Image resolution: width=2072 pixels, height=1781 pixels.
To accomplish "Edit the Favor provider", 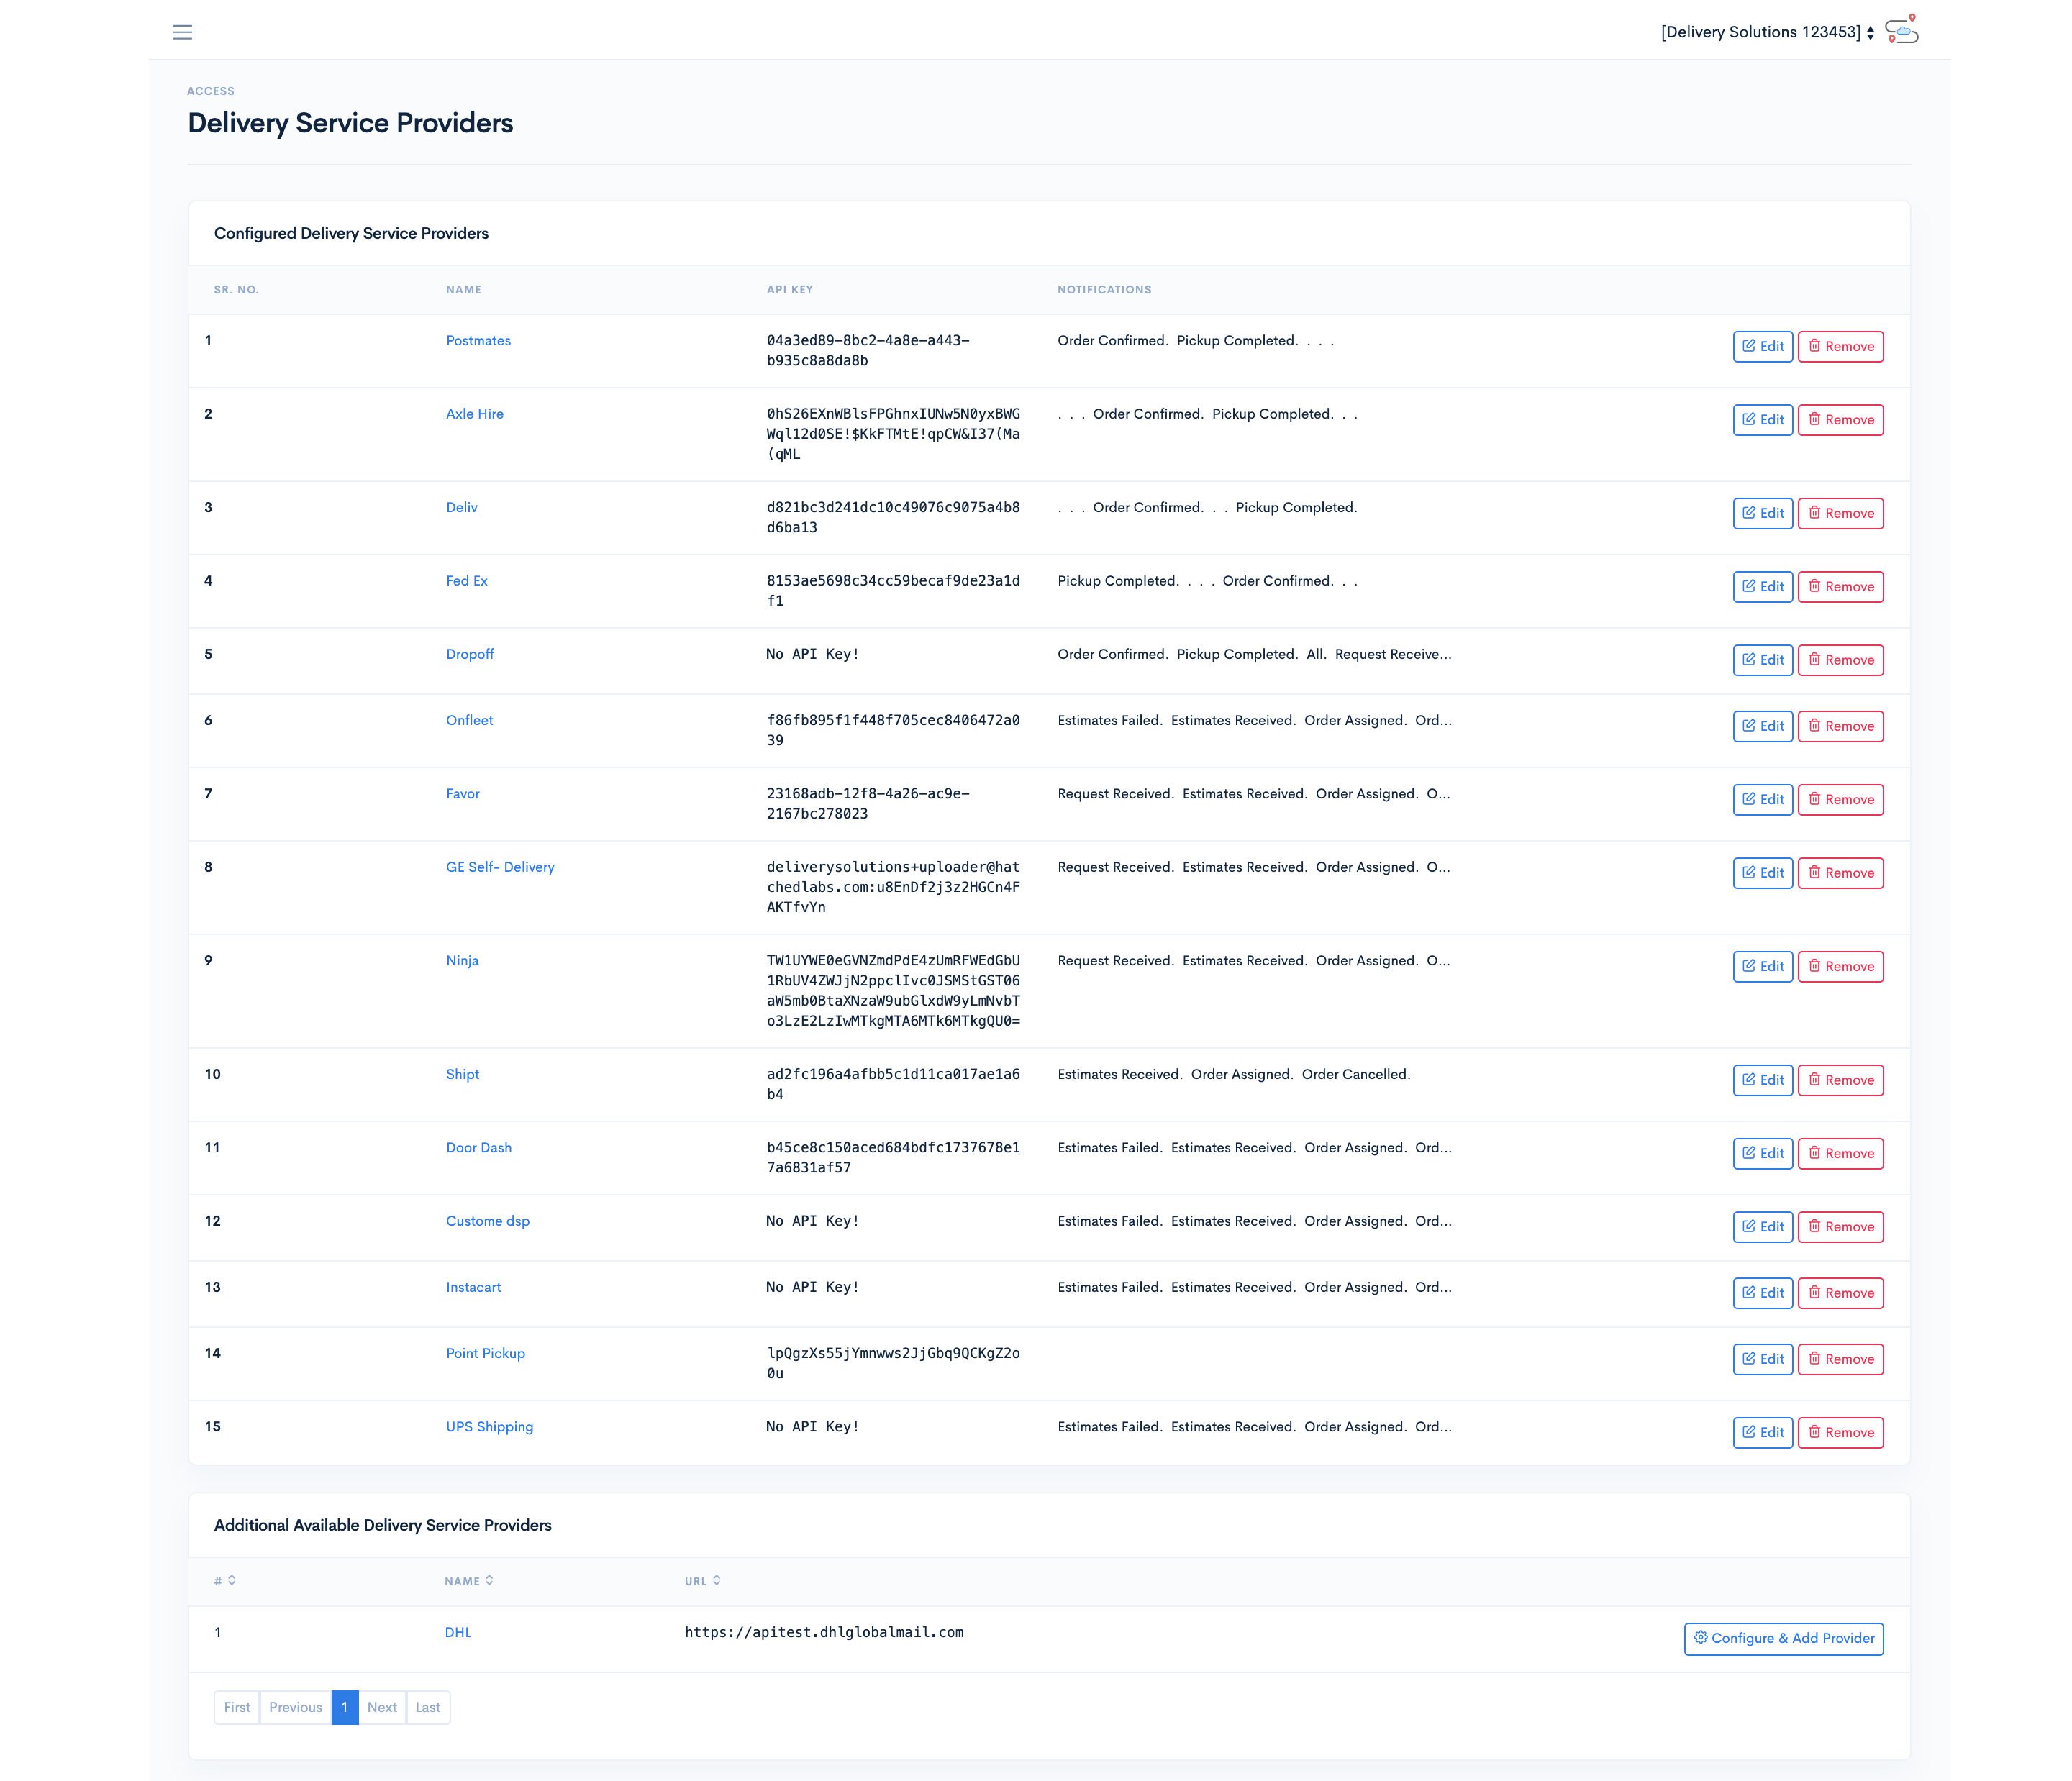I will [x=1762, y=800].
